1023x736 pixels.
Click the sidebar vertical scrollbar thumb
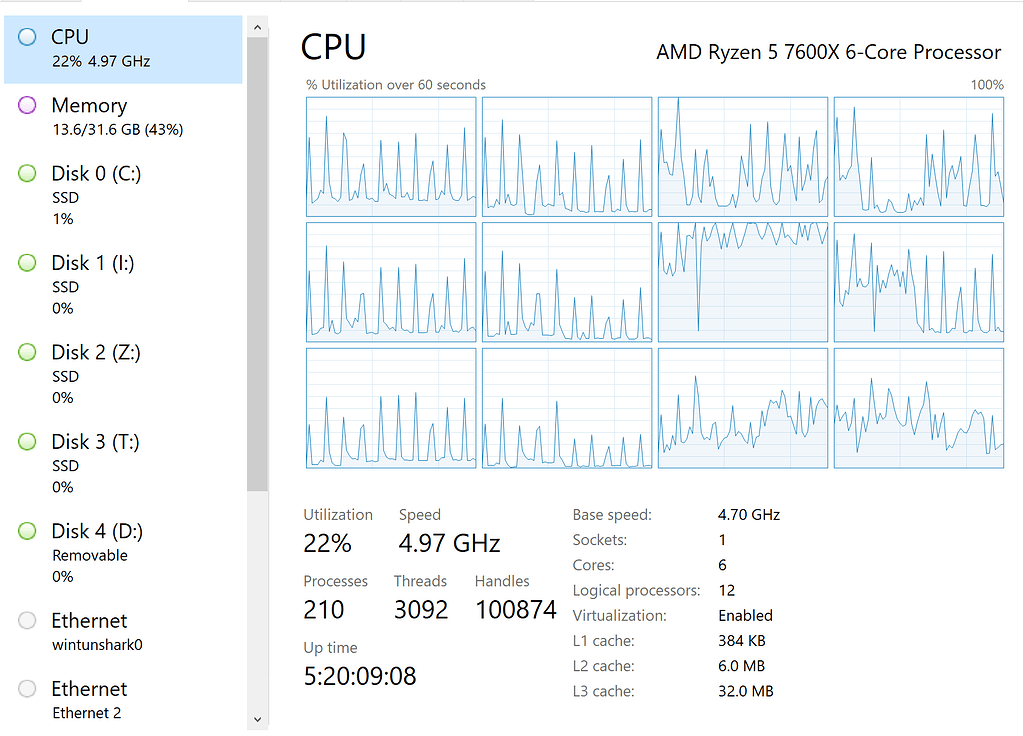click(257, 260)
